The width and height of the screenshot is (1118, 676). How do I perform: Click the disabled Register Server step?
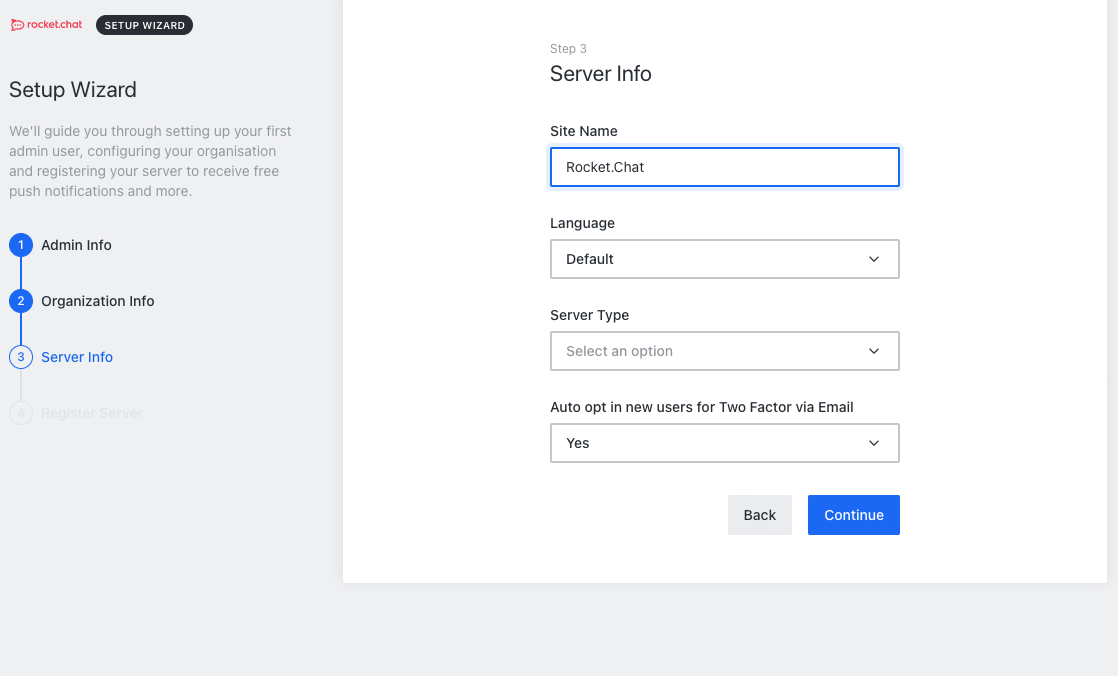[92, 413]
